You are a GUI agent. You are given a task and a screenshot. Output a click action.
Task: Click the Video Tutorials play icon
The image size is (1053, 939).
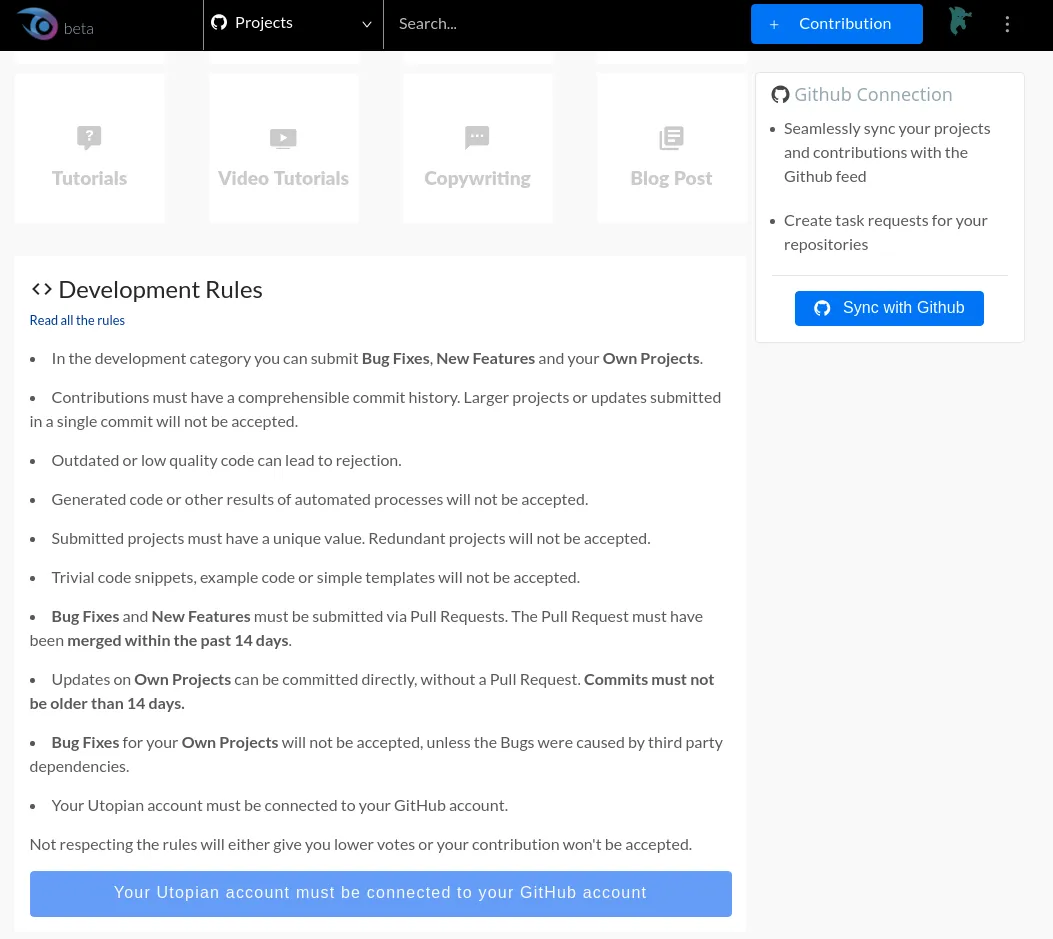(x=283, y=138)
